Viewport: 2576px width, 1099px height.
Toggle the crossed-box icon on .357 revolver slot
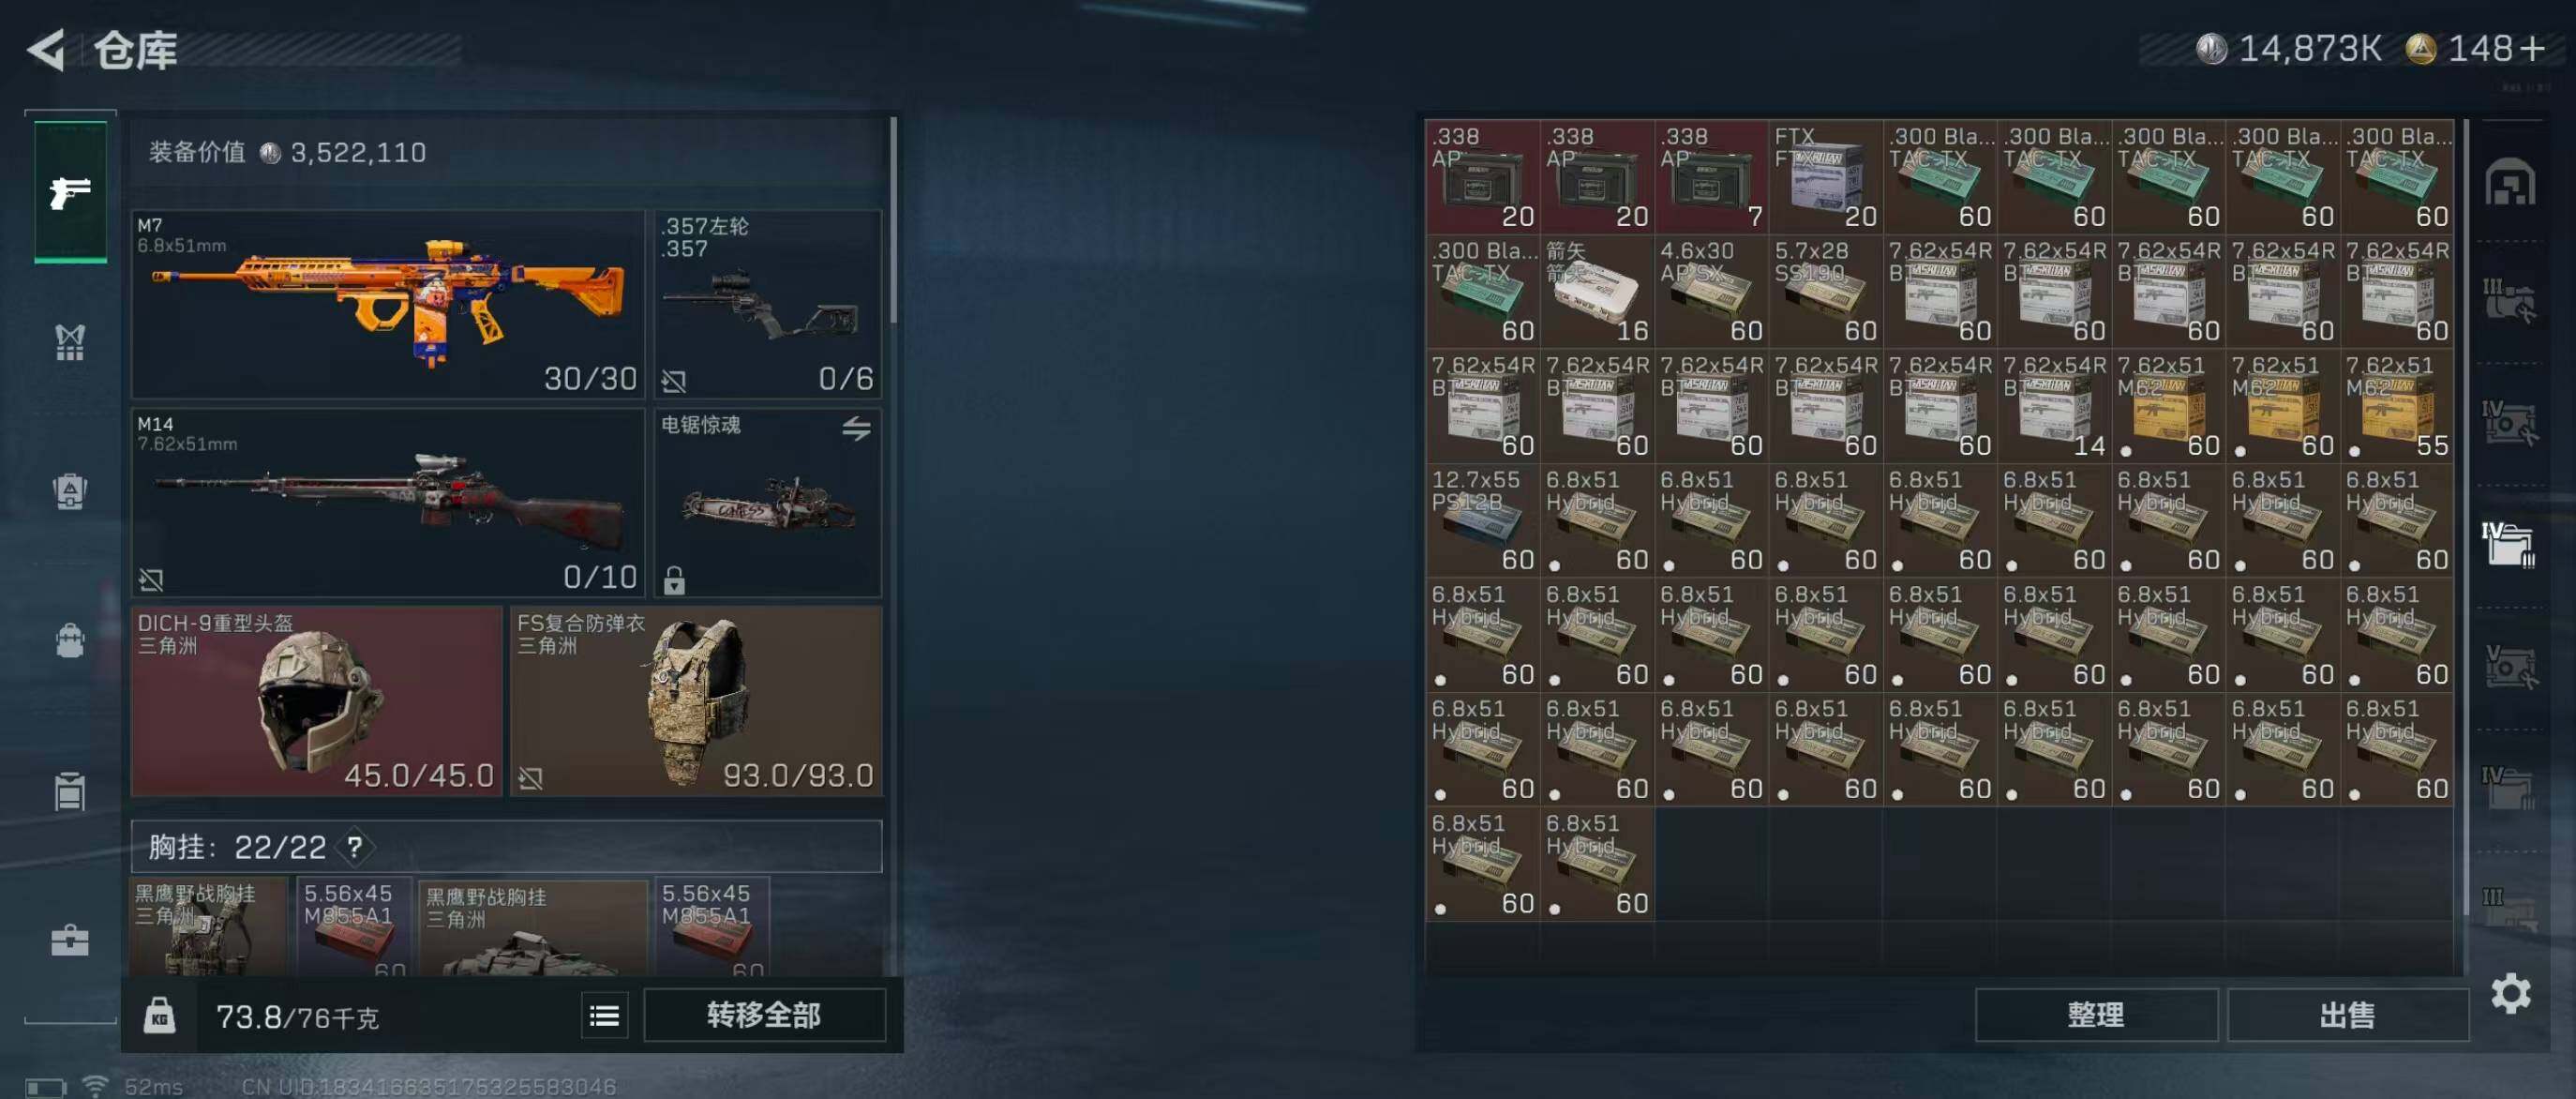pos(674,380)
